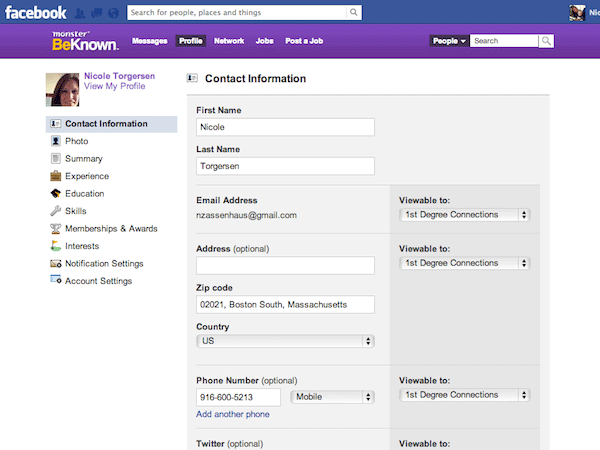Click the Zip code field
Viewport: 600px width, 450px height.
285,305
